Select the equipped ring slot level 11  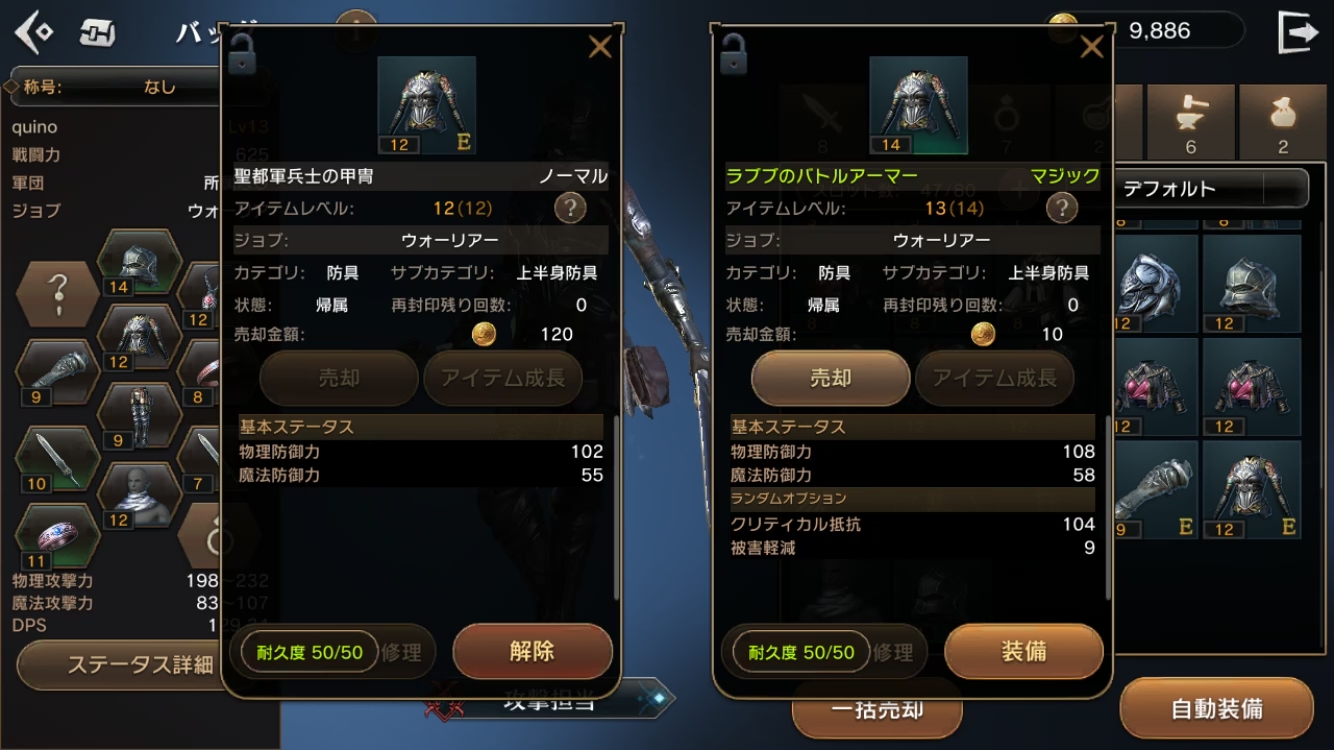click(x=58, y=537)
